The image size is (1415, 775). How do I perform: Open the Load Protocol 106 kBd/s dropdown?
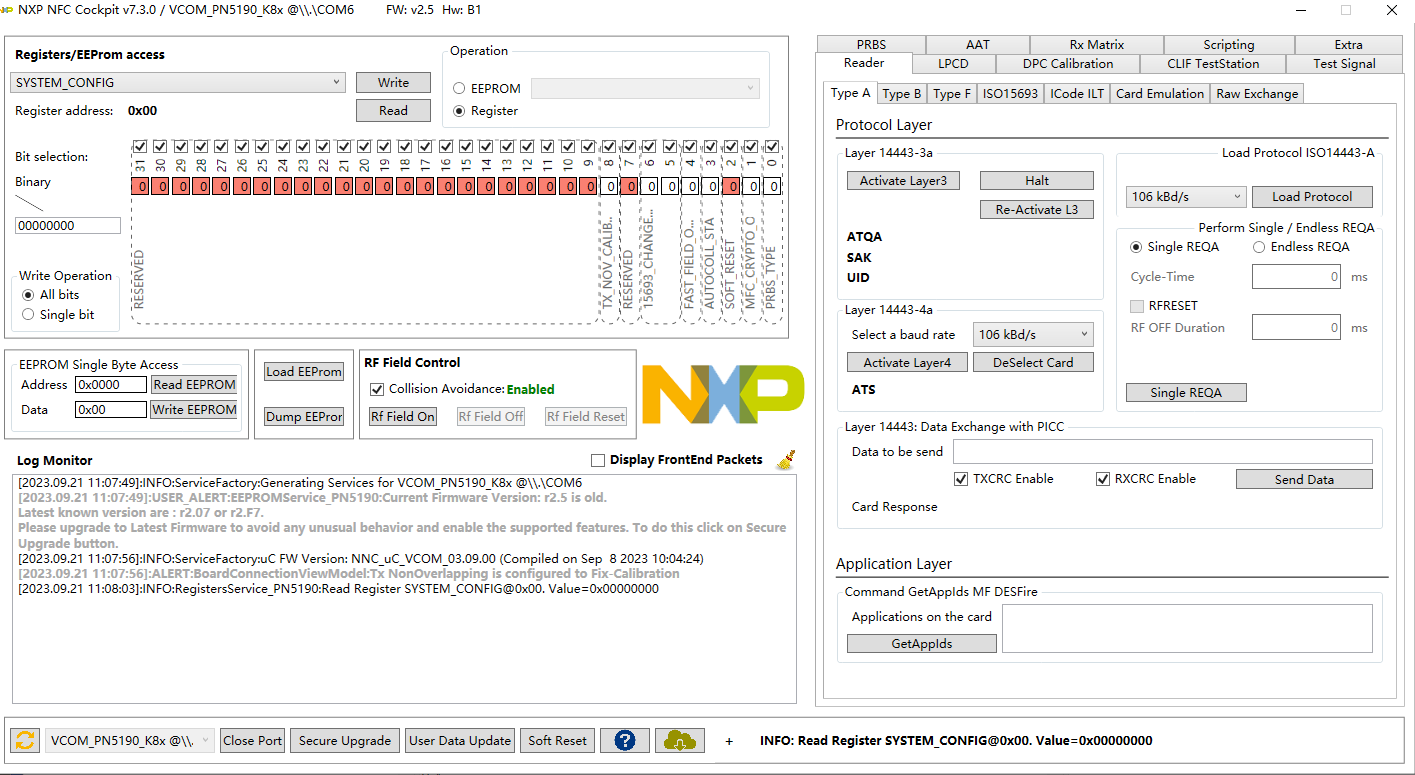click(1186, 197)
